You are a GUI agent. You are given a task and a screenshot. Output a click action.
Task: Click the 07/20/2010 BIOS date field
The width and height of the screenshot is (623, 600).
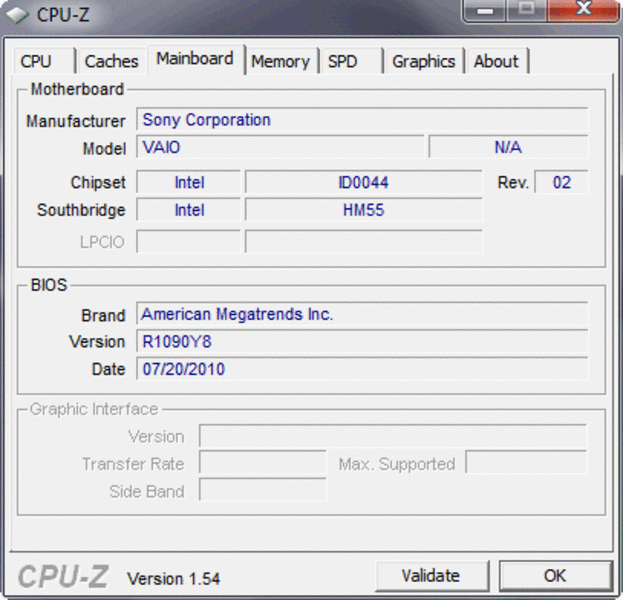pos(362,369)
